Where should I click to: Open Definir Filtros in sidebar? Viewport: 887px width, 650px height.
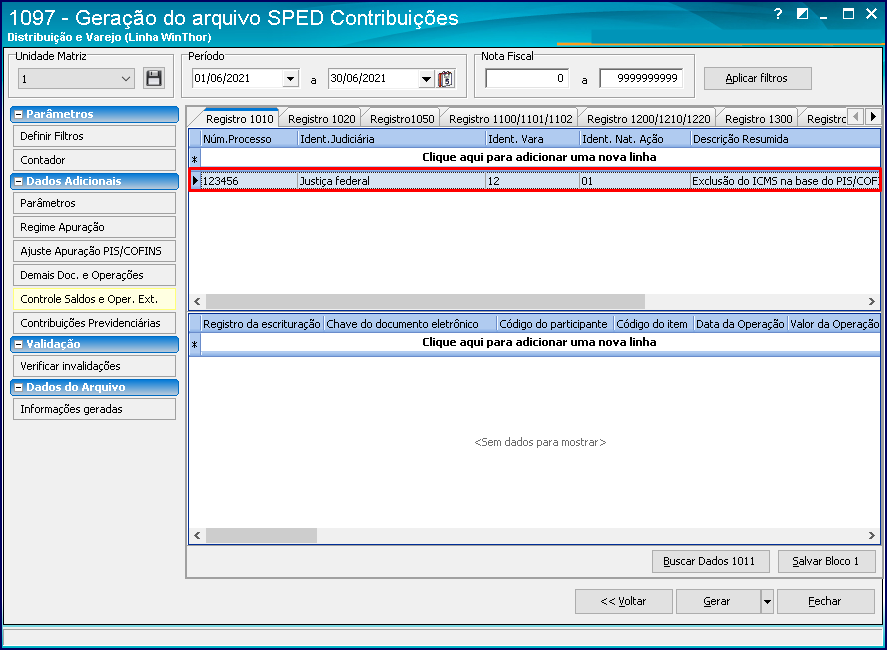point(94,136)
